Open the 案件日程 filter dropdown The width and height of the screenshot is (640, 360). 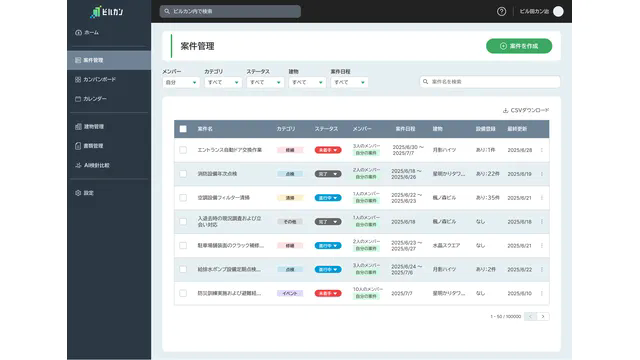coord(349,82)
